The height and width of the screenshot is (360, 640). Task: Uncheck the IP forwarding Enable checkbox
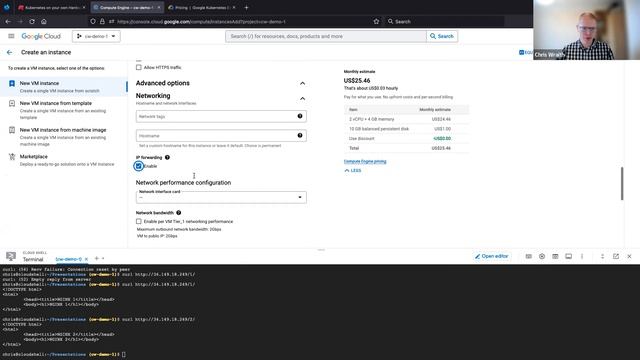[x=139, y=166]
